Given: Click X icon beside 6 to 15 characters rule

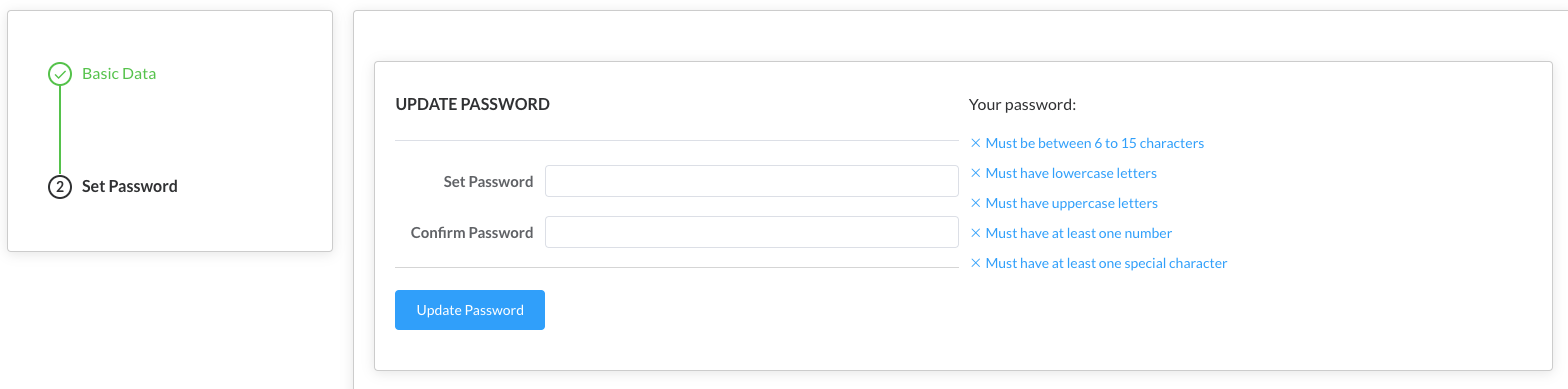Looking at the screenshot, I should tap(976, 143).
